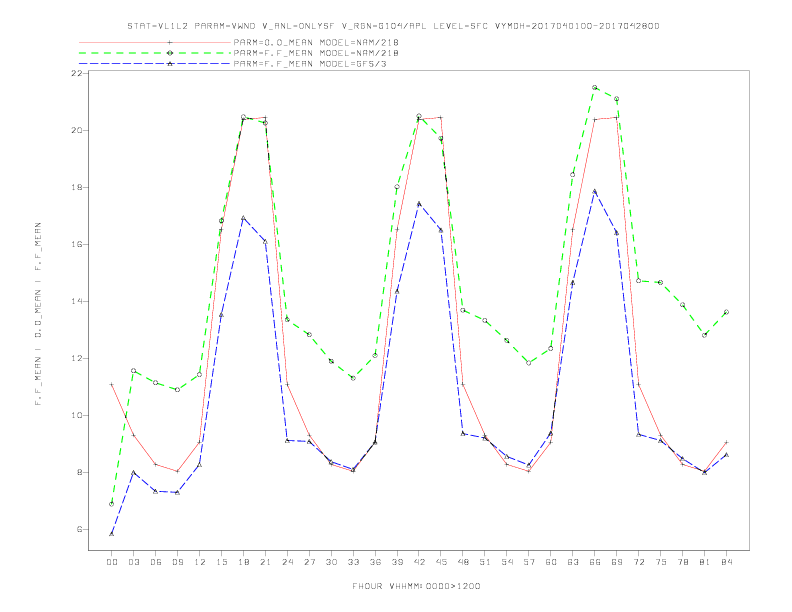Click x-axis tick label 03
This screenshot has height=612, width=792.
click(133, 562)
